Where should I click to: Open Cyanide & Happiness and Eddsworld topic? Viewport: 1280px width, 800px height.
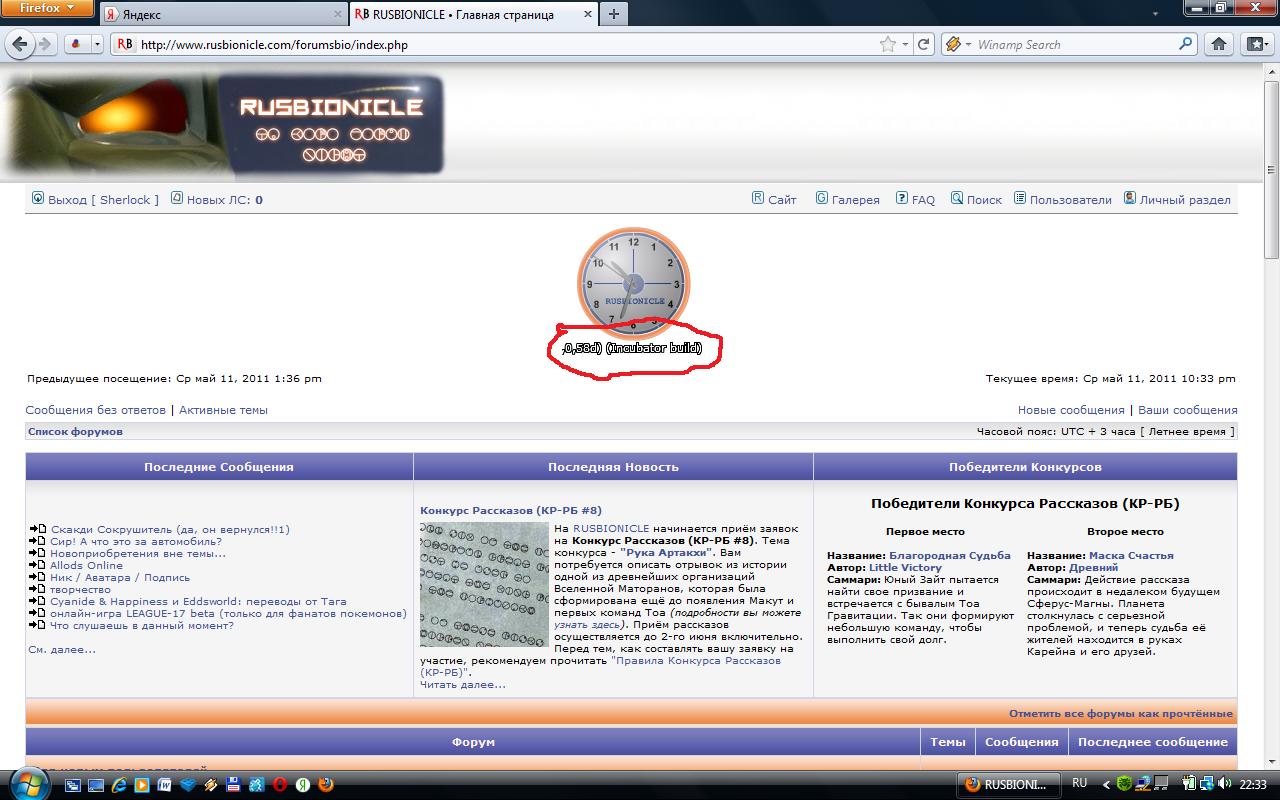[199, 602]
